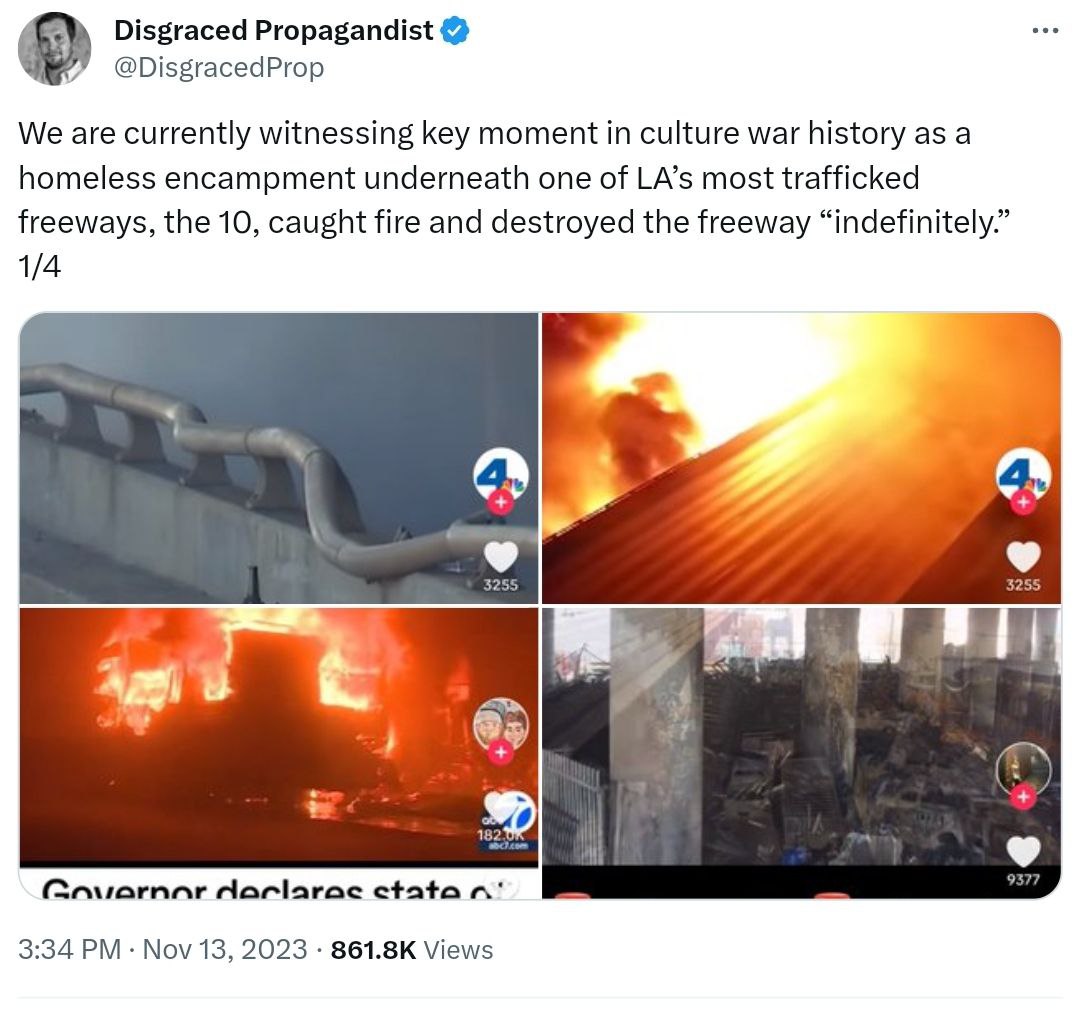
Task: Click the Disgraced Propagandist profile avatar
Action: click(54, 49)
